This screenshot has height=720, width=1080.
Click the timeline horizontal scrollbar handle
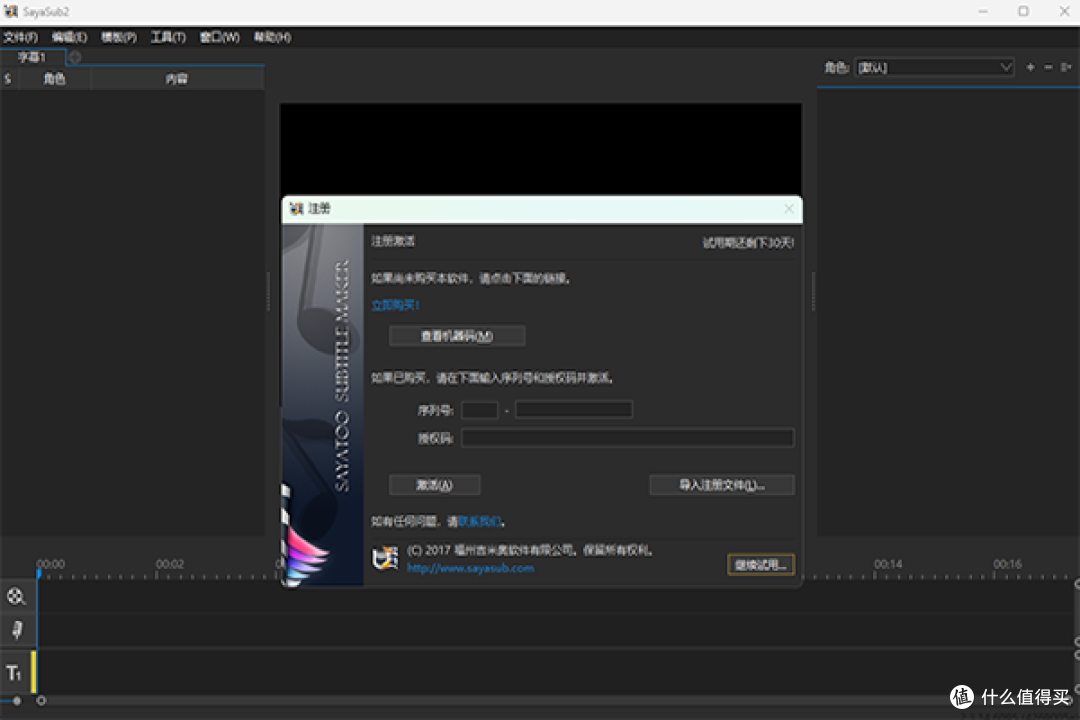pyautogui.click(x=41, y=701)
